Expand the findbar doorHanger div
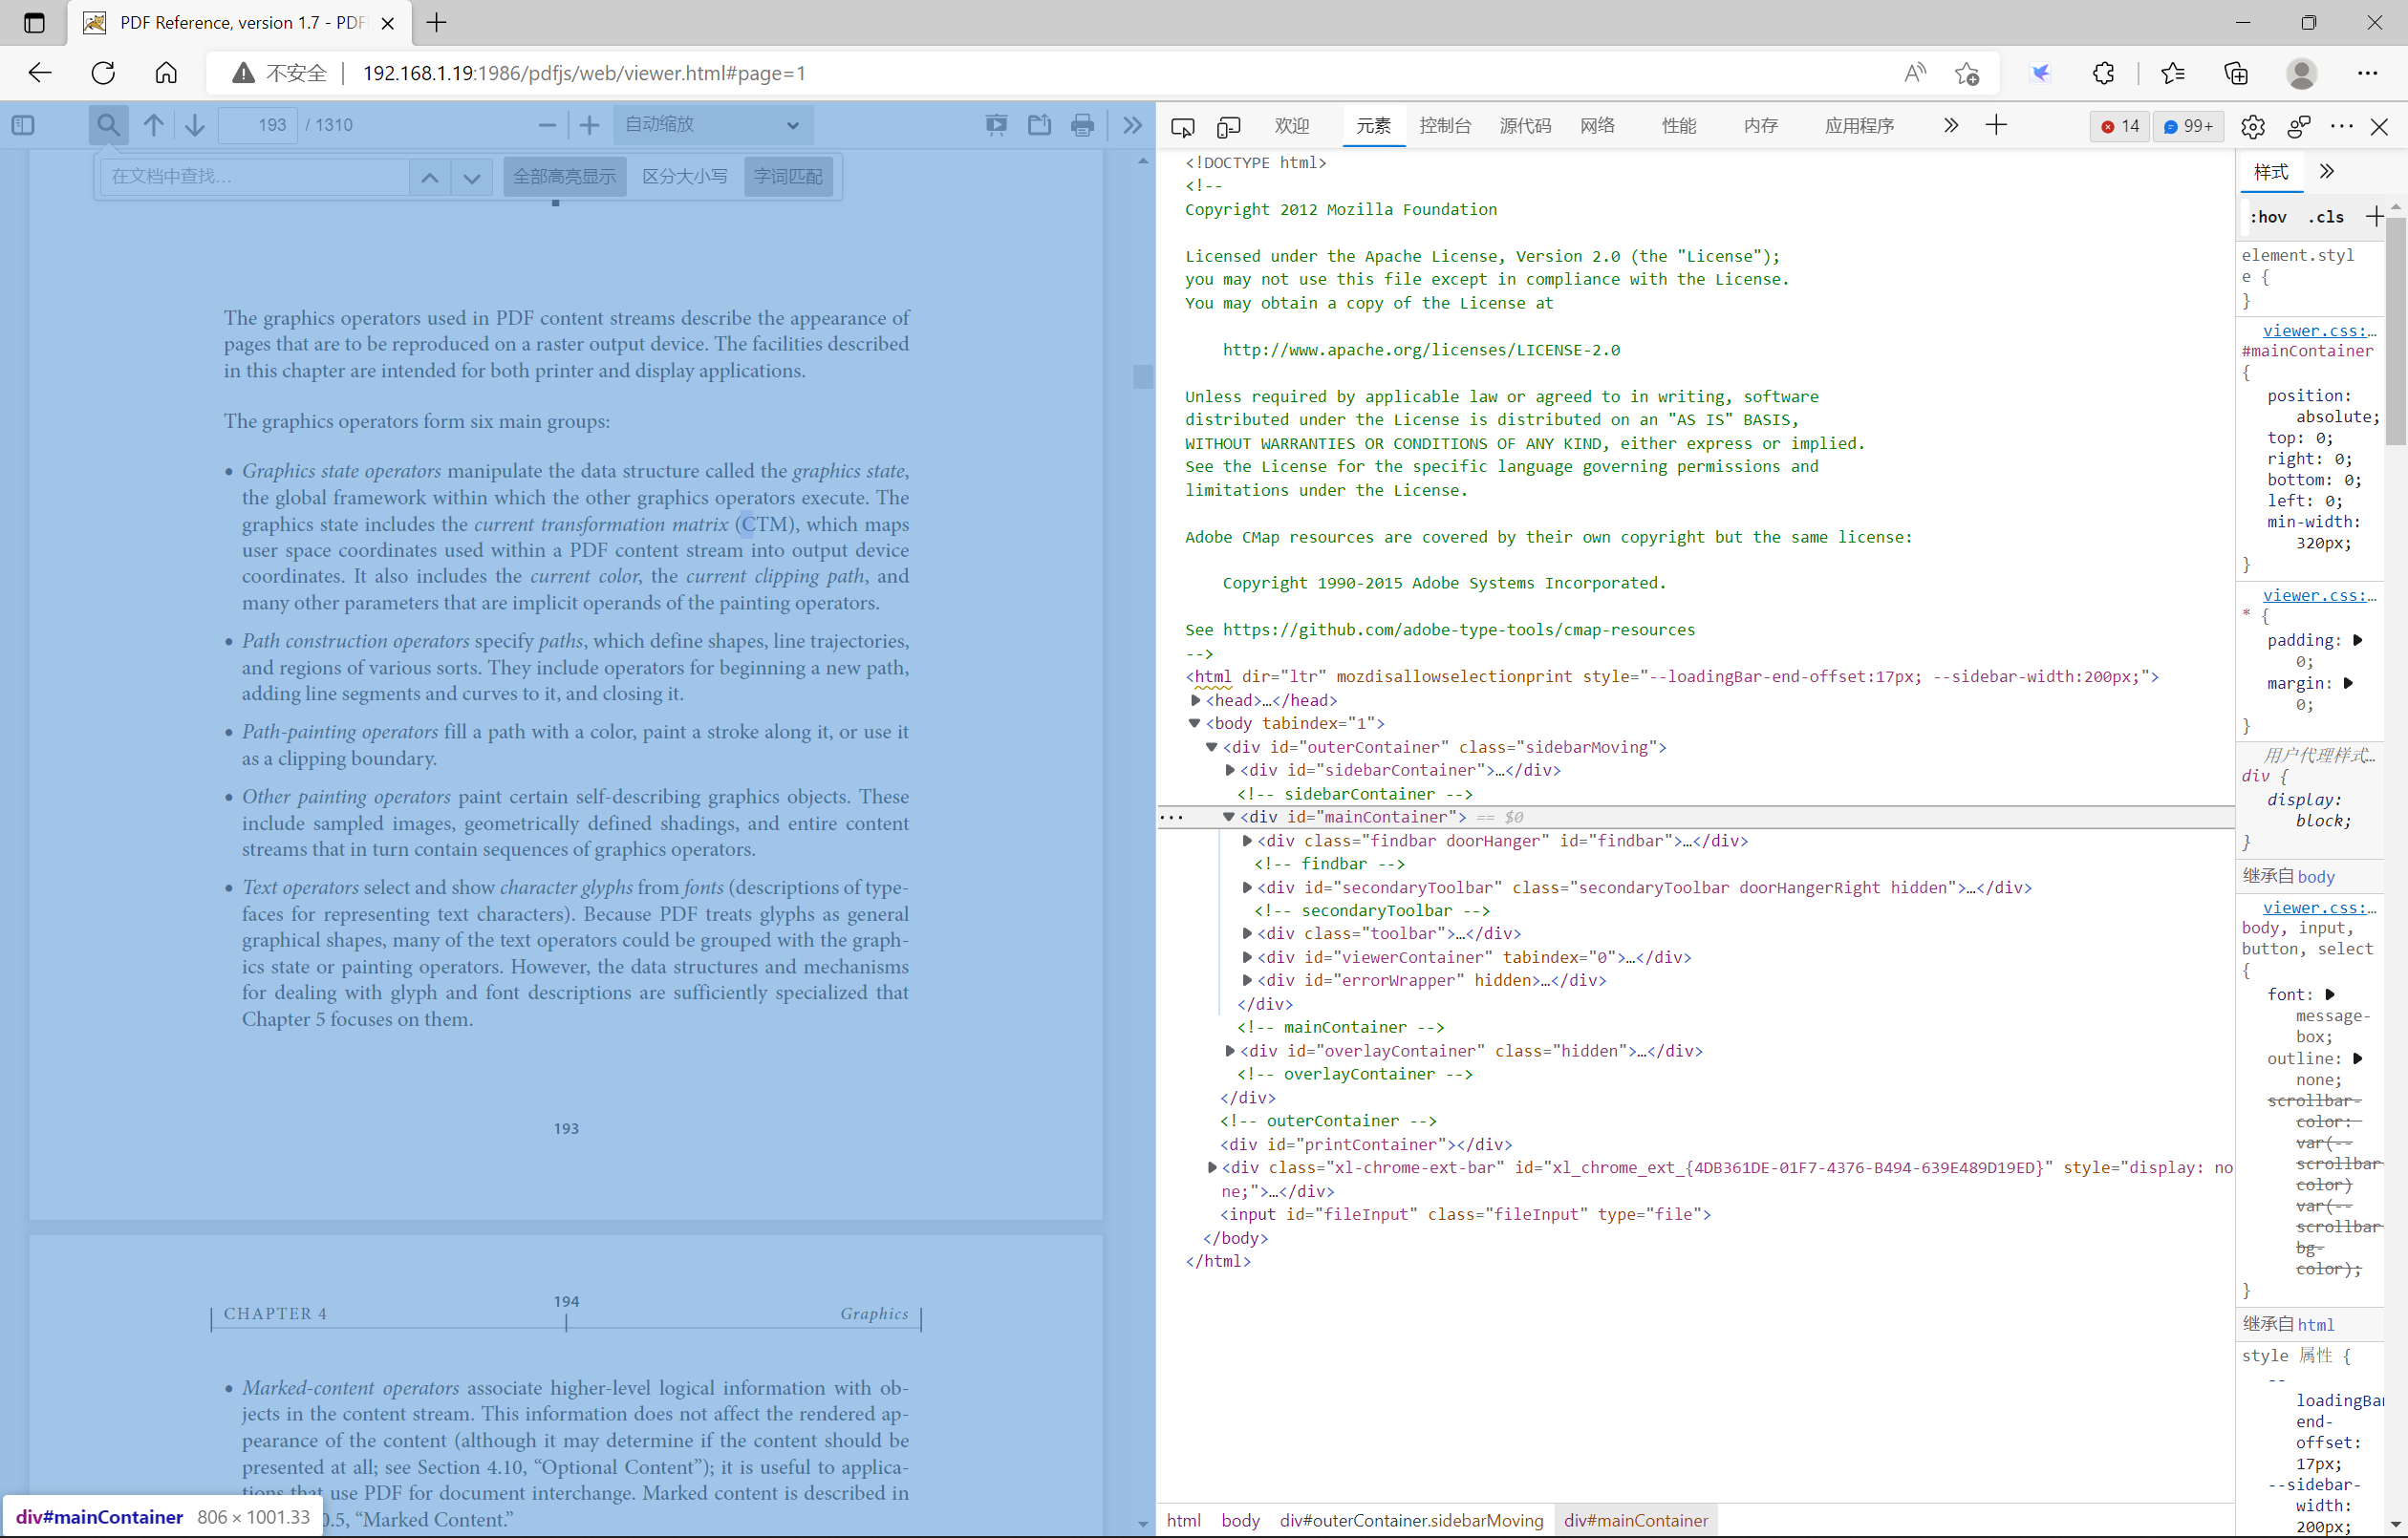Image resolution: width=2408 pixels, height=1538 pixels. tap(1247, 841)
